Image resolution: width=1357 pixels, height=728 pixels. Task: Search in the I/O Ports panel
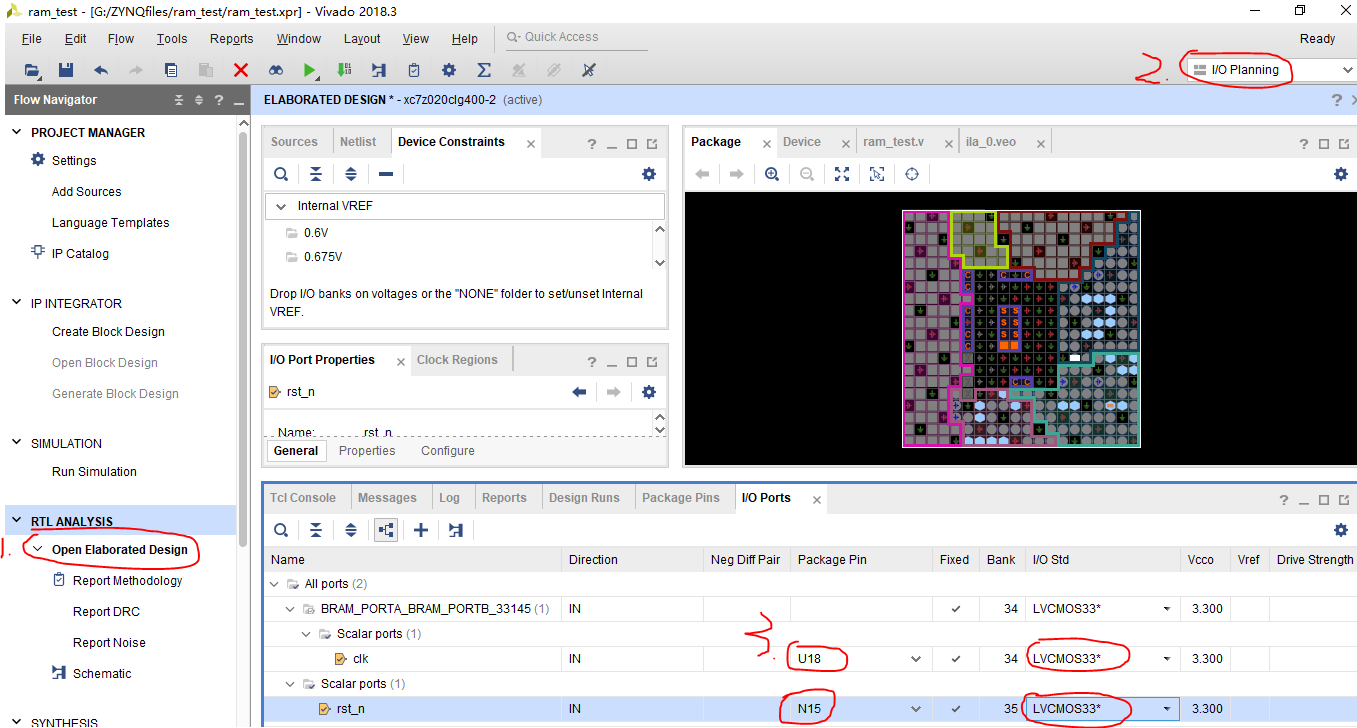[281, 530]
